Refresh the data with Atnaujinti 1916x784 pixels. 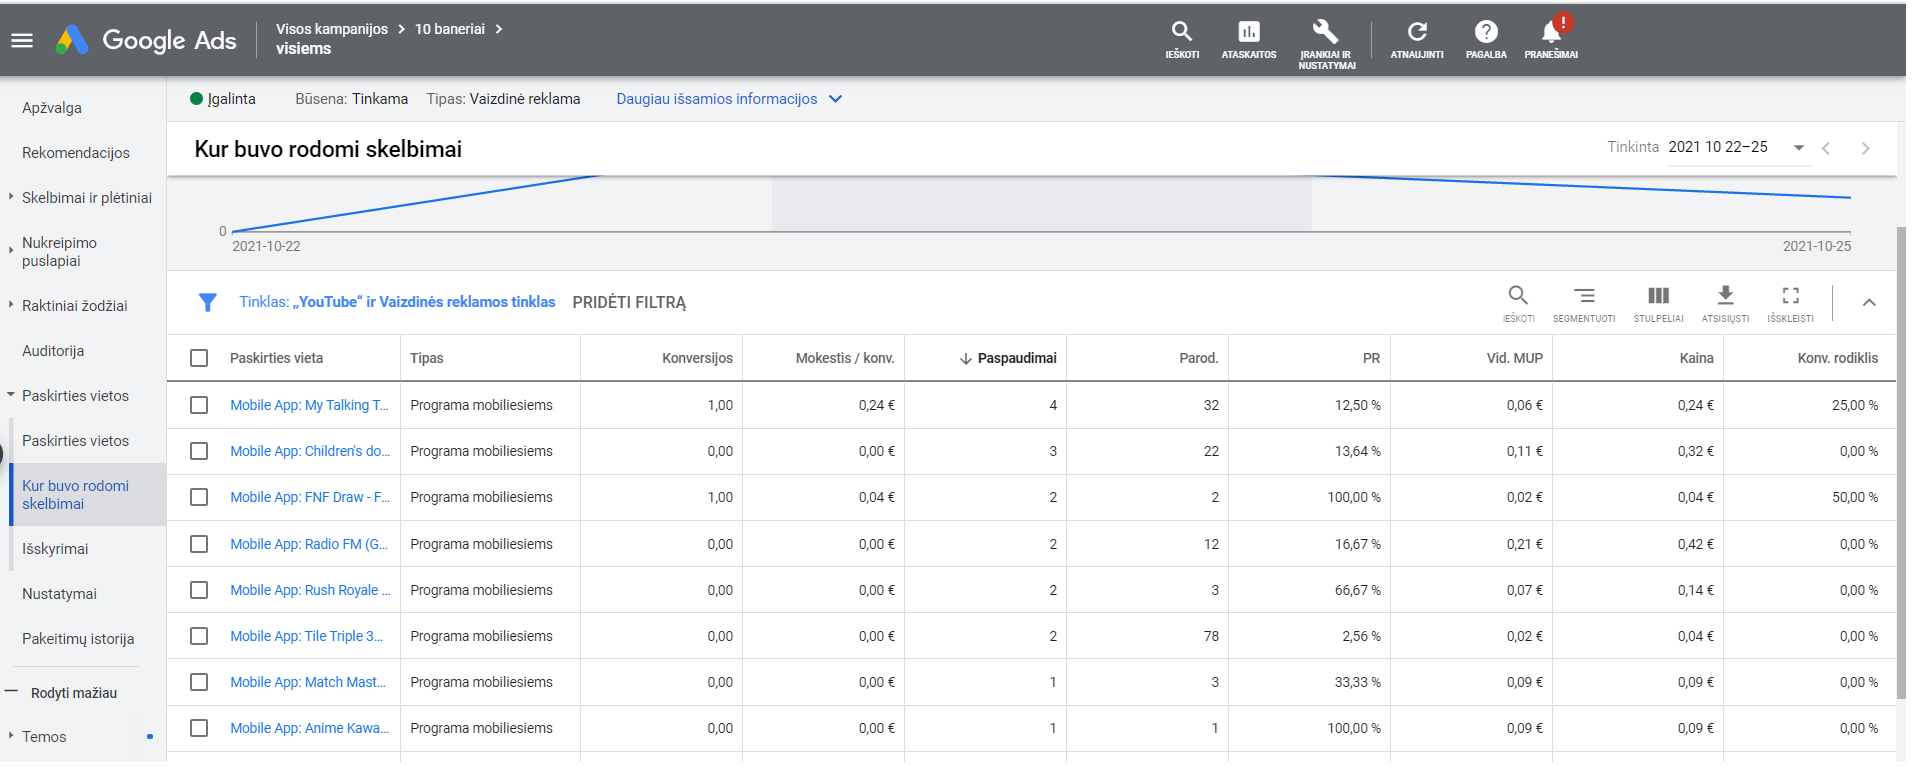pyautogui.click(x=1417, y=40)
